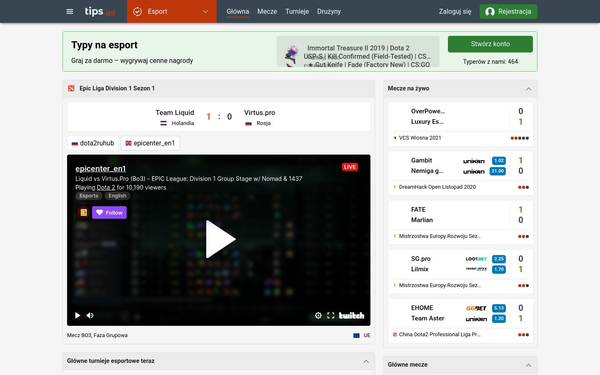Click the Rejestracja button
The height and width of the screenshot is (375, 600).
click(508, 11)
